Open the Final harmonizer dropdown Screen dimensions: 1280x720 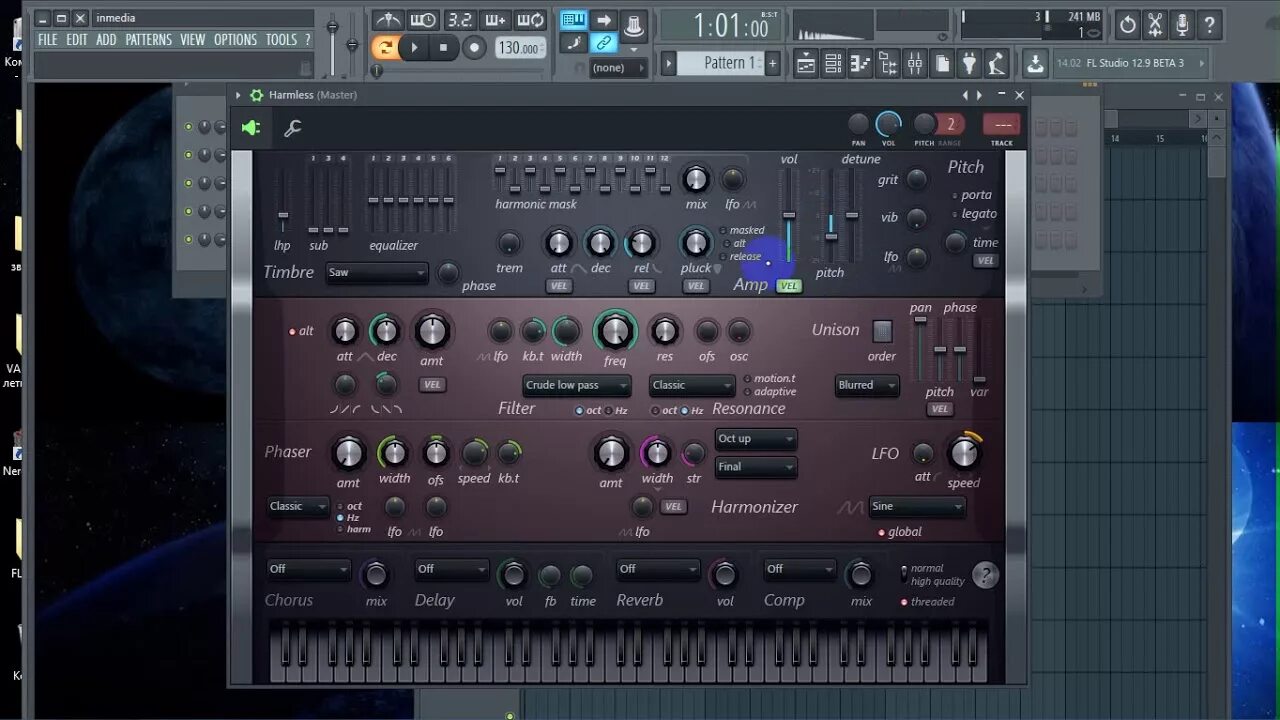coord(756,467)
